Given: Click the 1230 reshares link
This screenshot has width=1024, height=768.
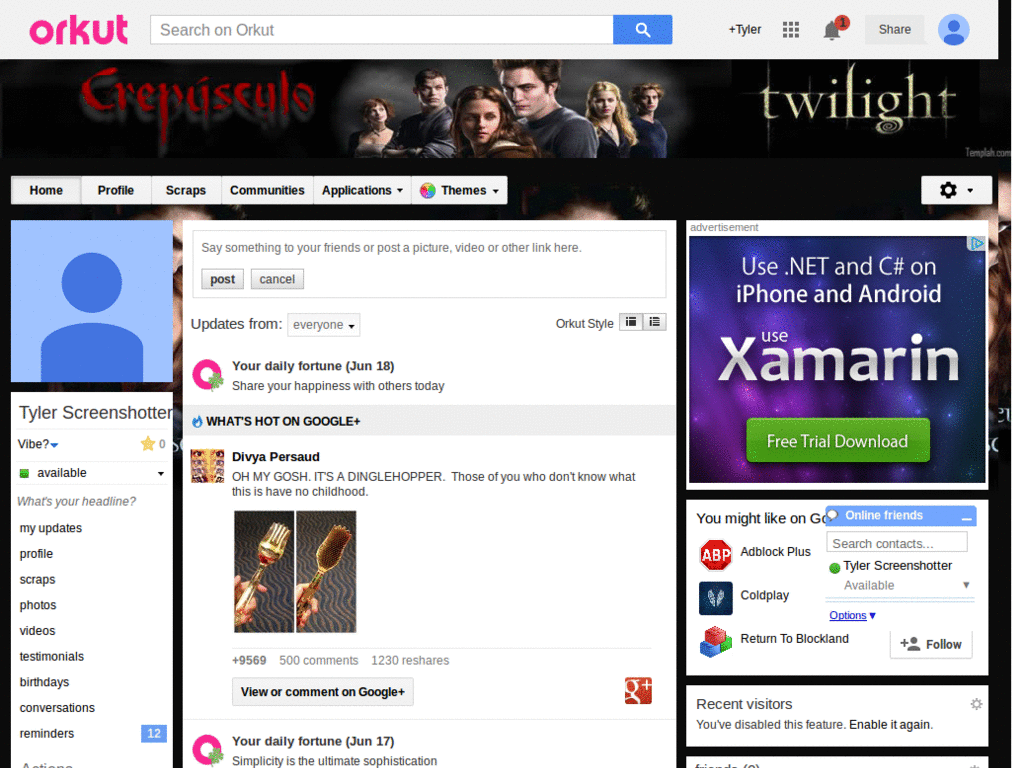Looking at the screenshot, I should click(410, 660).
